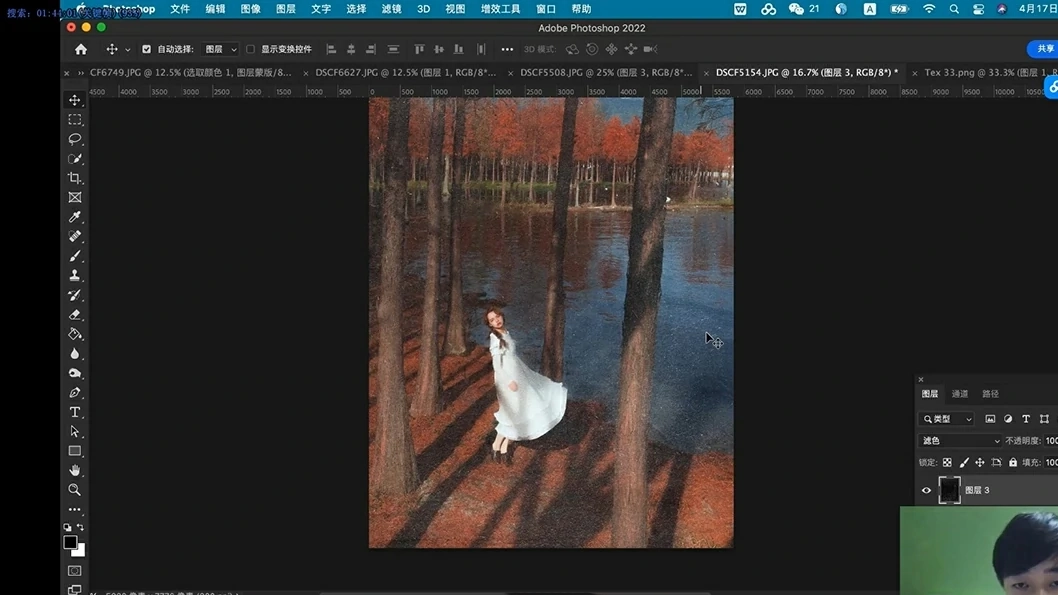Expand the hidden document tabs chevron
Image resolution: width=1058 pixels, height=595 pixels.
click(x=81, y=73)
